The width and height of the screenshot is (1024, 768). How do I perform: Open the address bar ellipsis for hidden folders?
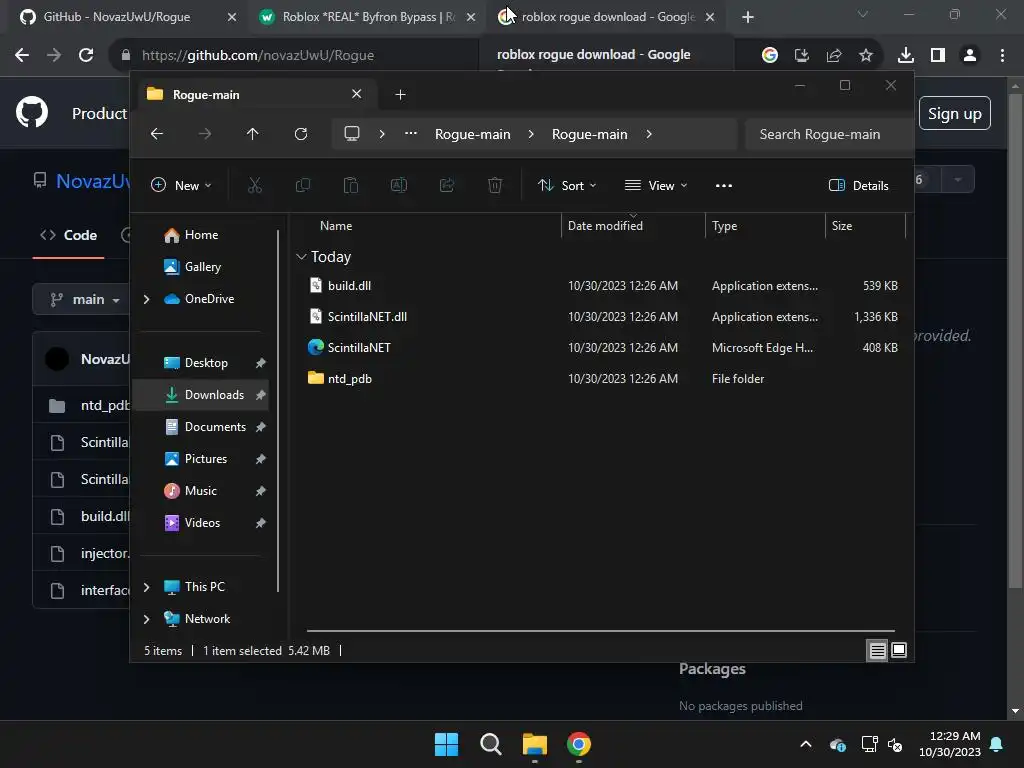pos(411,133)
